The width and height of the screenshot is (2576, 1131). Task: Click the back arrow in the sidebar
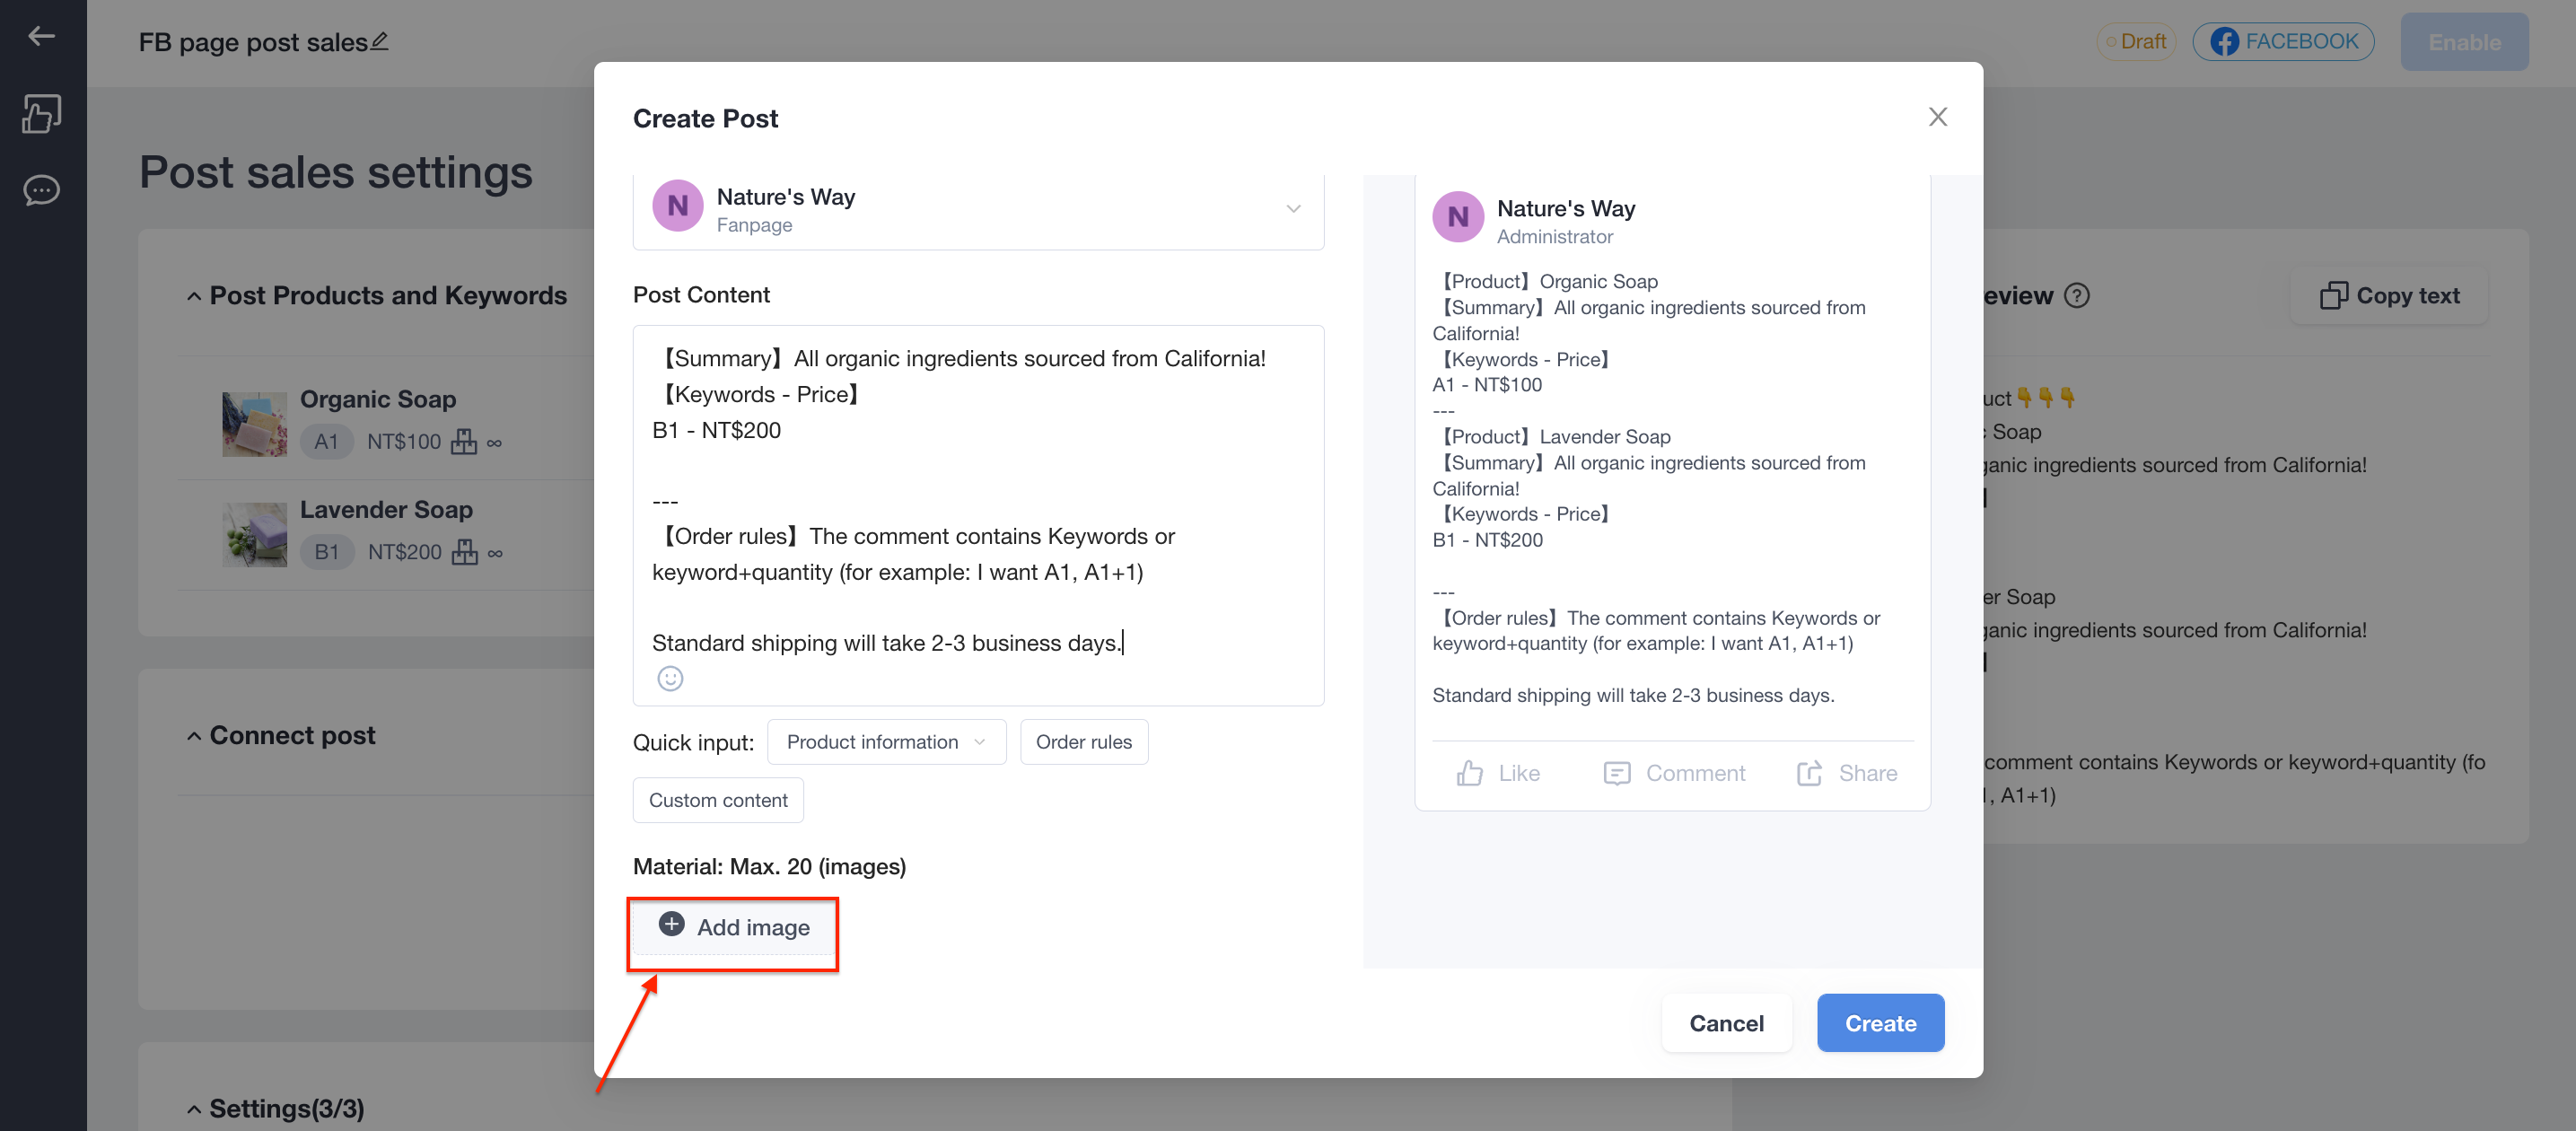[x=41, y=36]
